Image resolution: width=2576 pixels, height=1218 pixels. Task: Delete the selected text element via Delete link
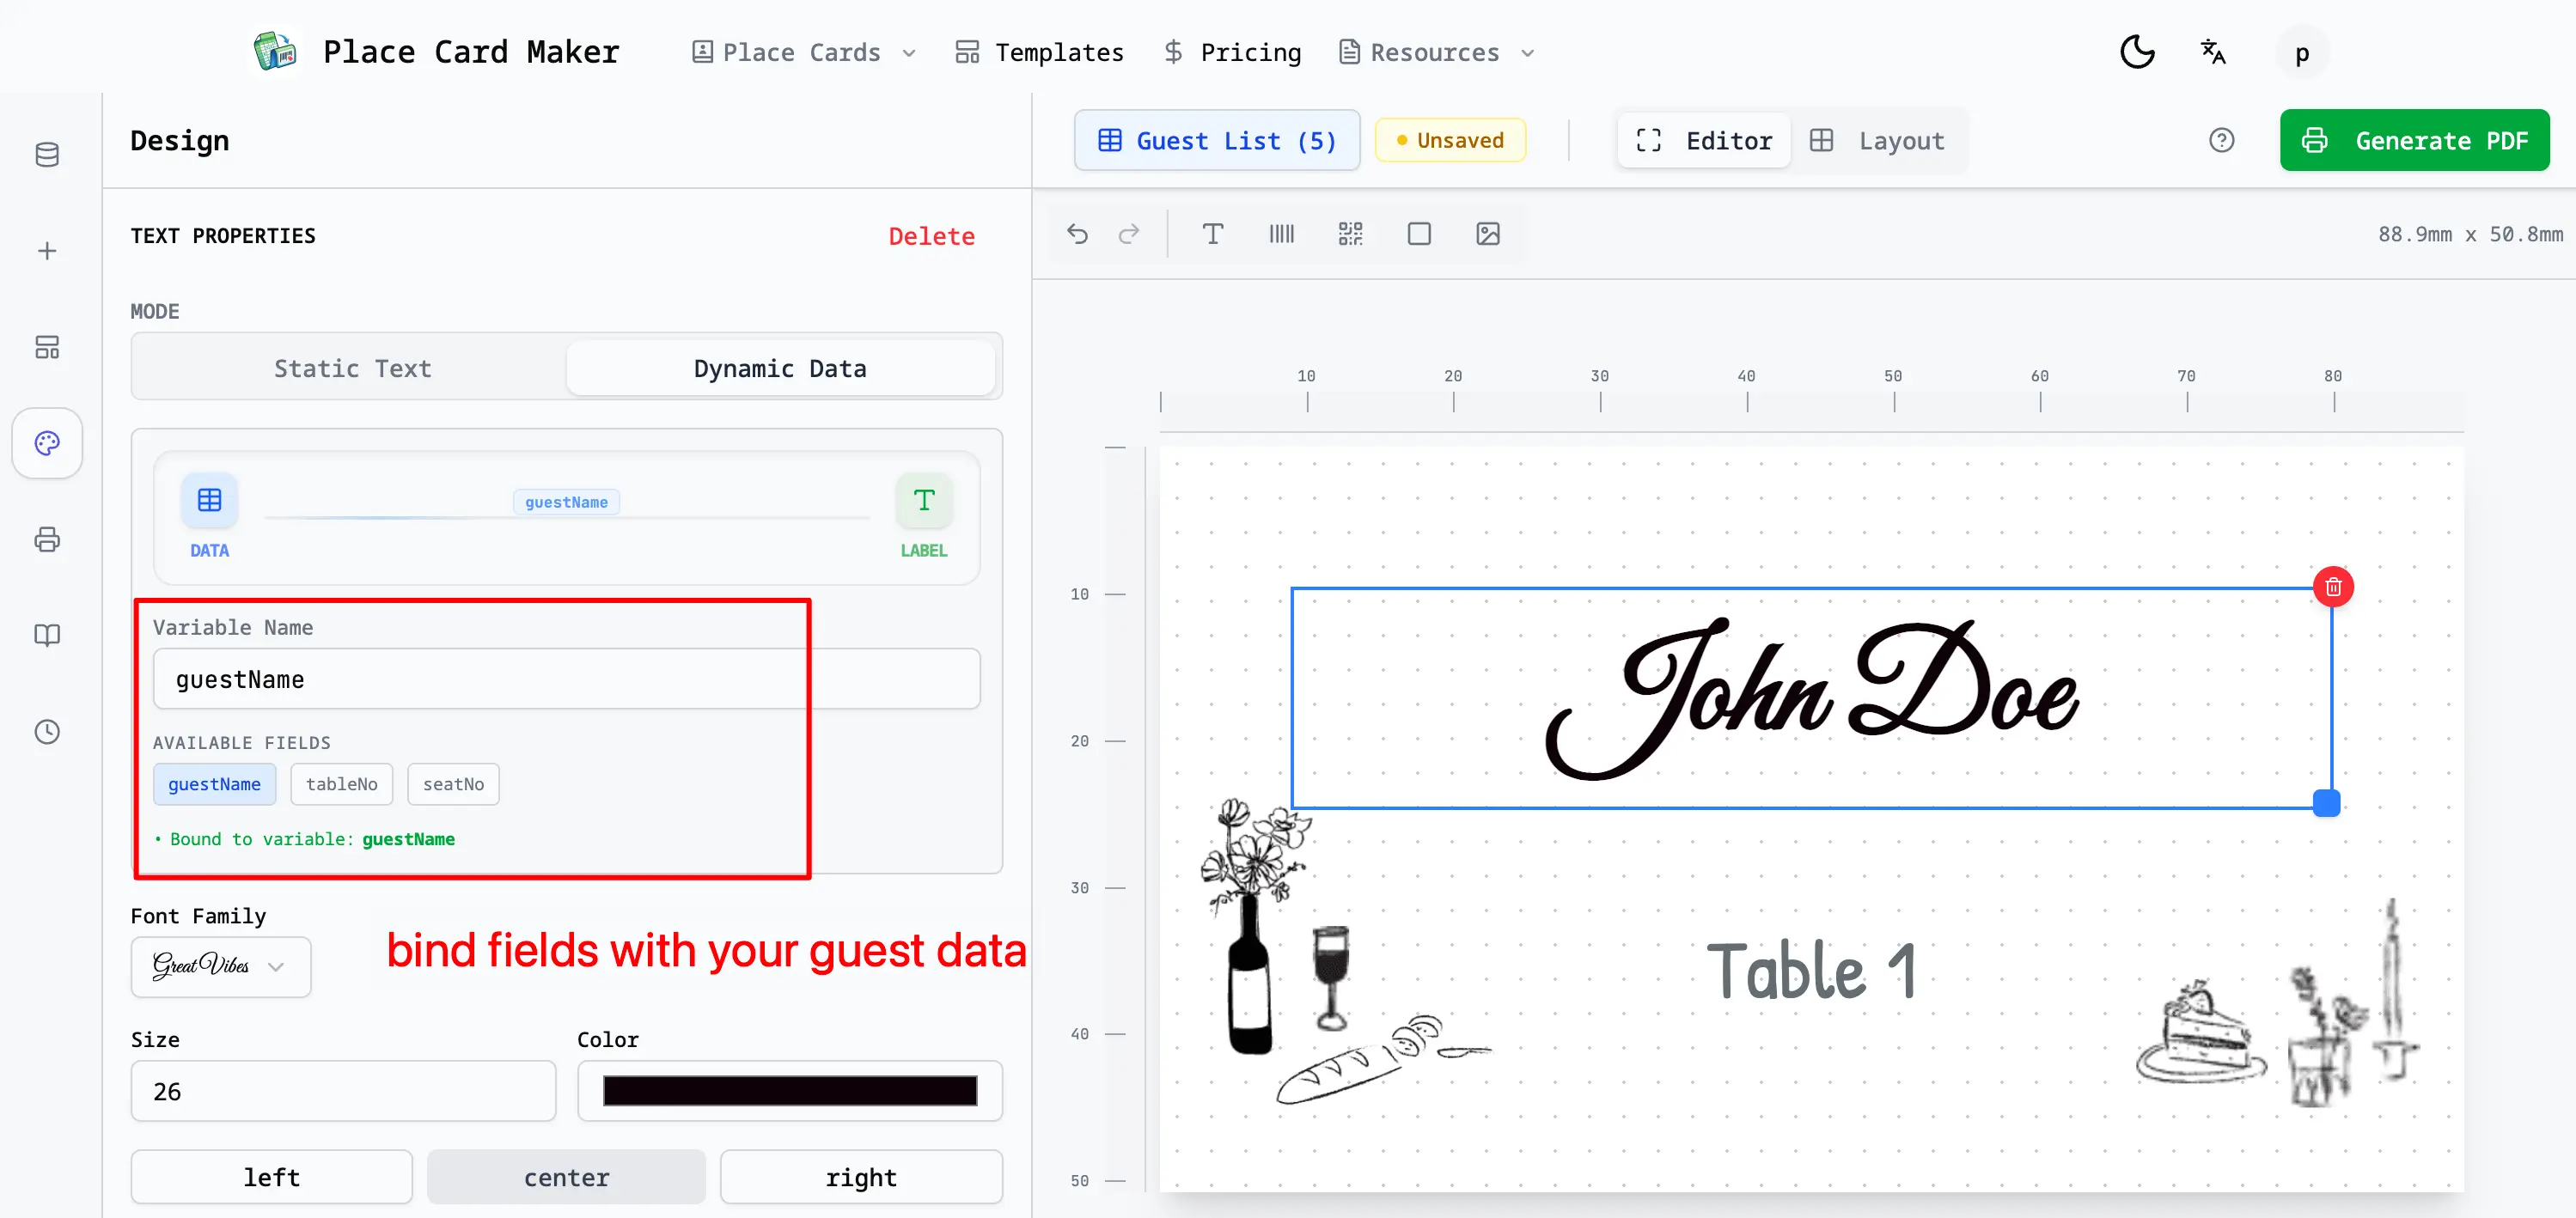click(x=931, y=236)
